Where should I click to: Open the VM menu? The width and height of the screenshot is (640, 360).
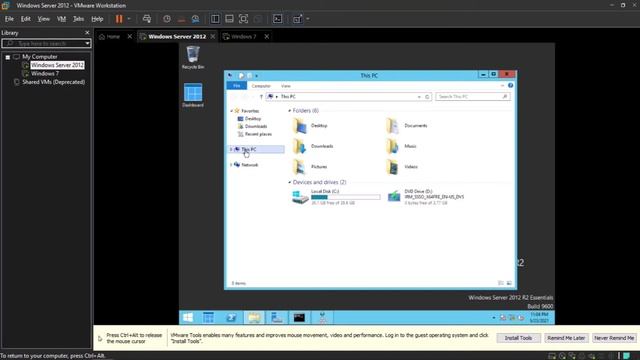[61, 19]
